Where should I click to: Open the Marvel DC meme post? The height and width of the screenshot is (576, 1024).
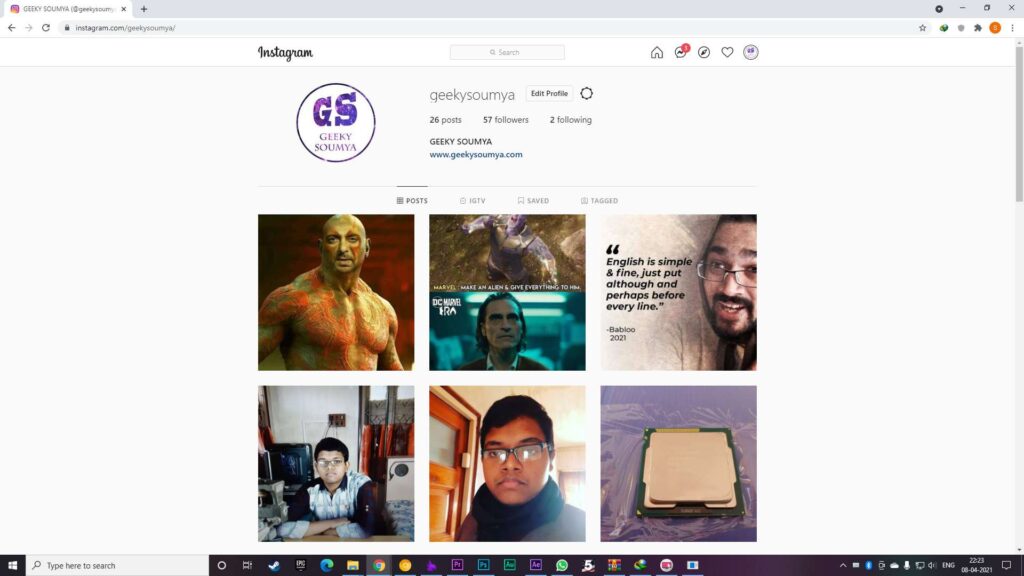(507, 292)
